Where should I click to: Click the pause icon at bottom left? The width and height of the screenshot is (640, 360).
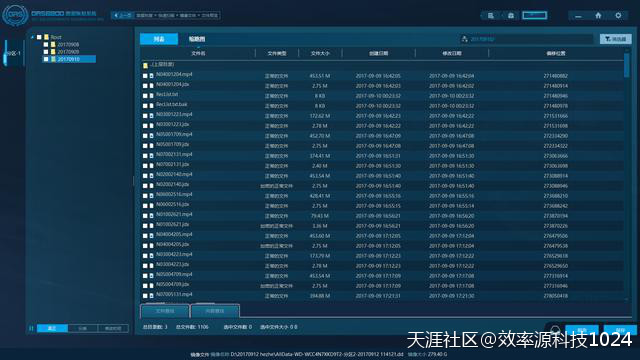tap(31, 328)
